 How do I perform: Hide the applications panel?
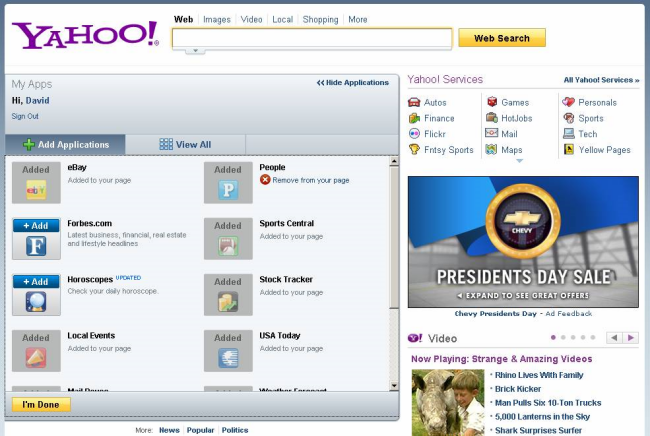[x=353, y=82]
